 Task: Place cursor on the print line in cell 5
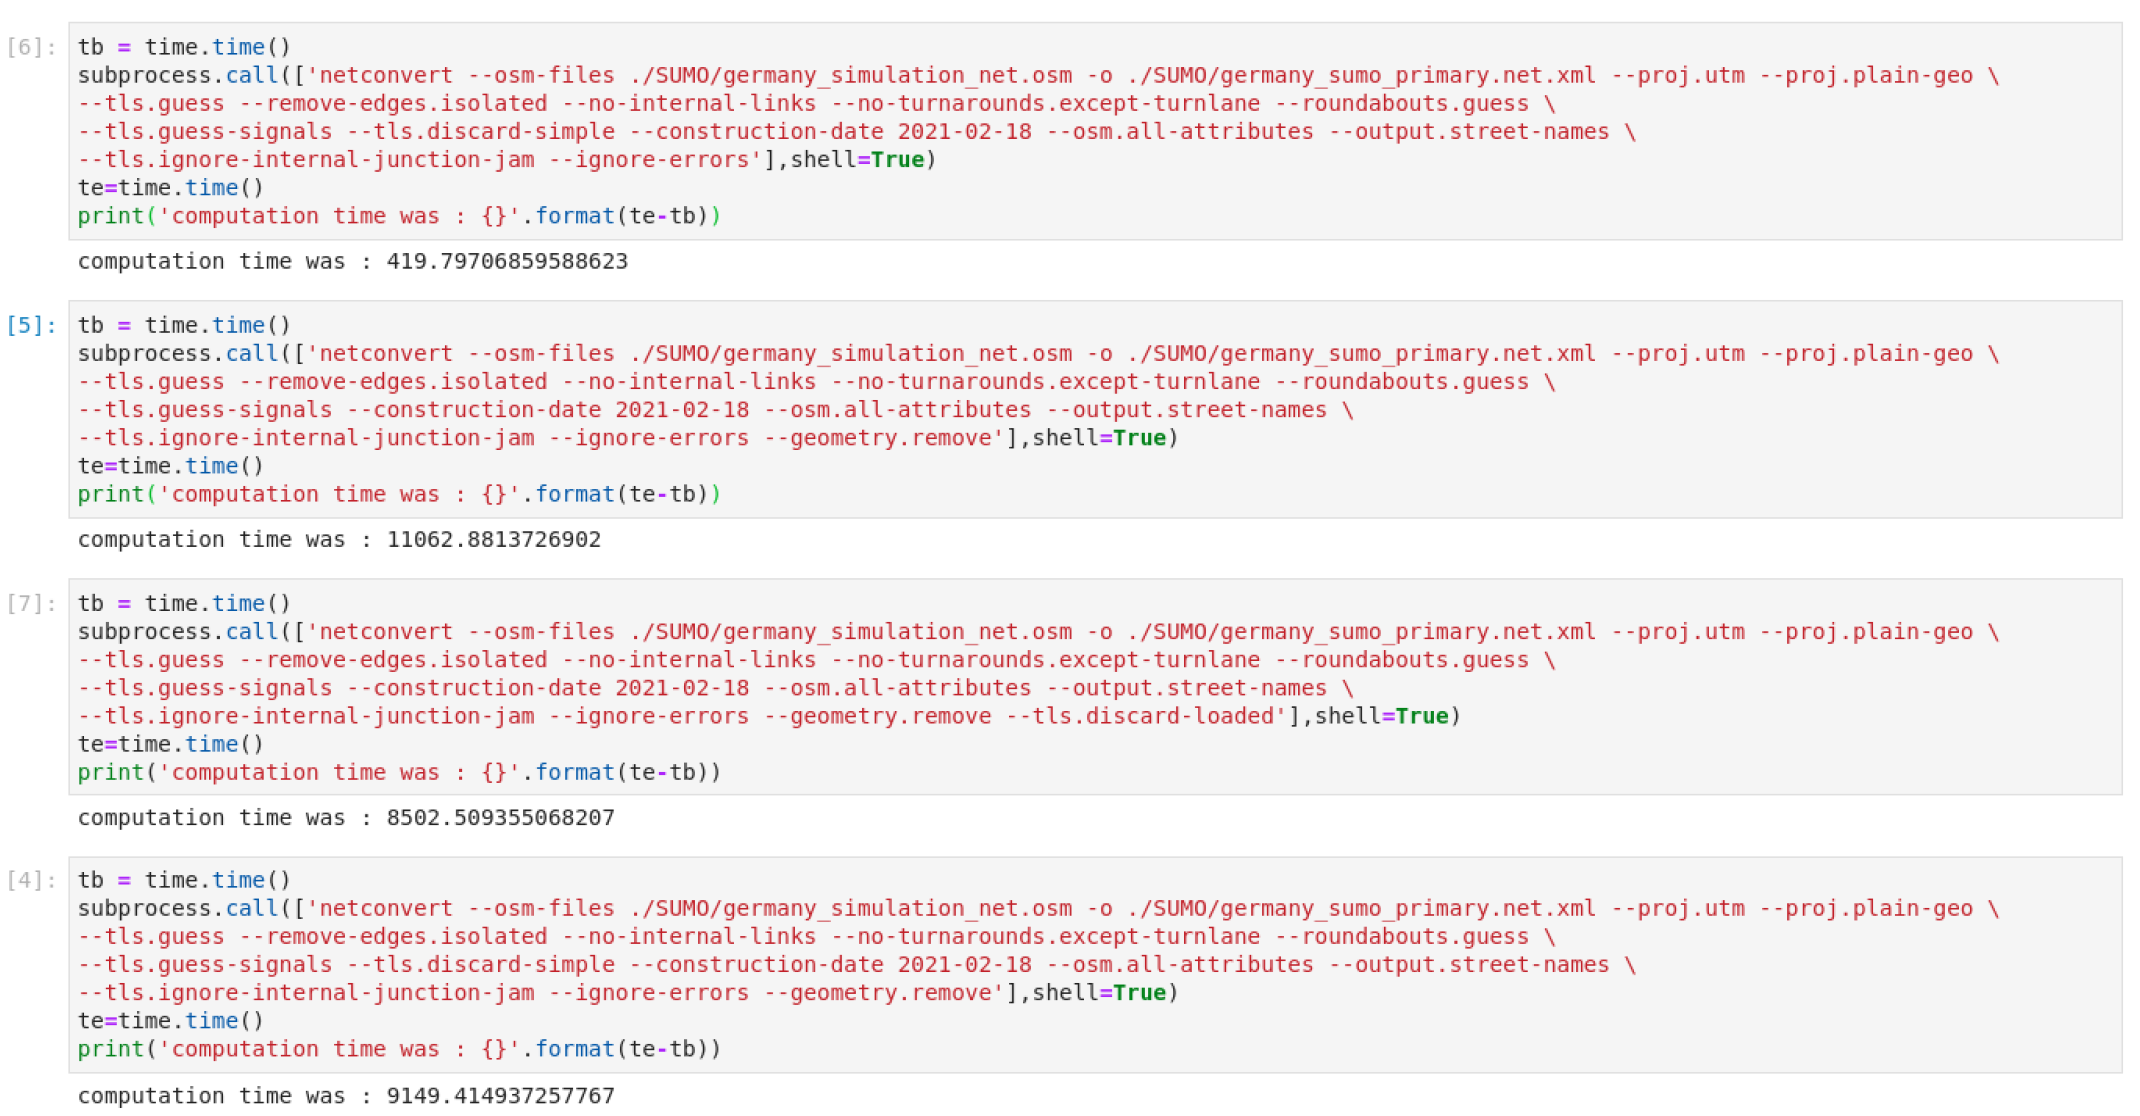398,494
